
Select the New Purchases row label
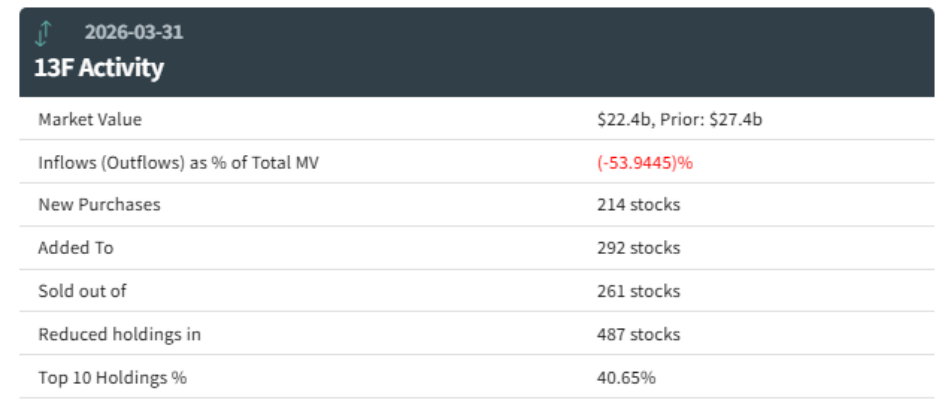click(x=100, y=205)
